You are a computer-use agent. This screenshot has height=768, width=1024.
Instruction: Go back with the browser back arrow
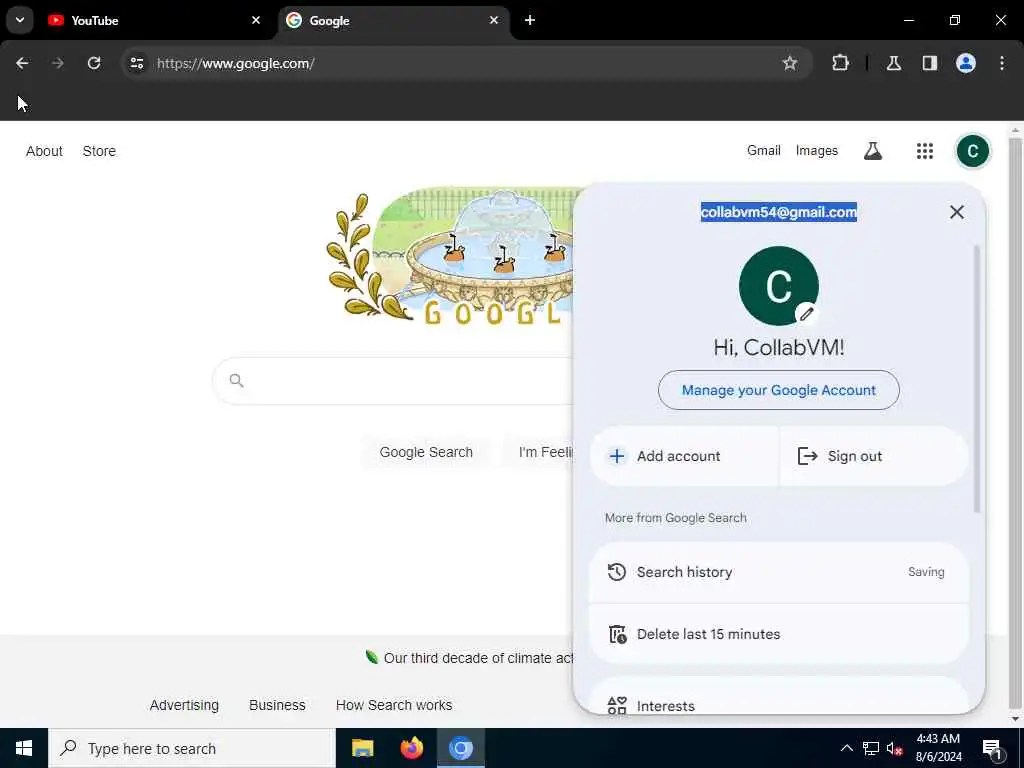coord(22,63)
